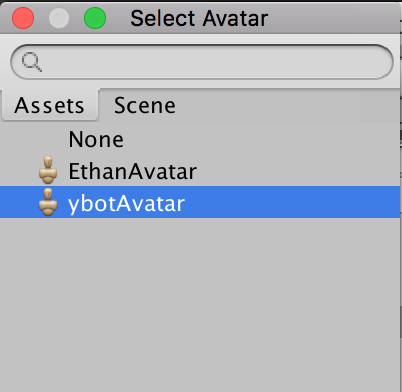Switch to the Scene tab

click(x=145, y=106)
